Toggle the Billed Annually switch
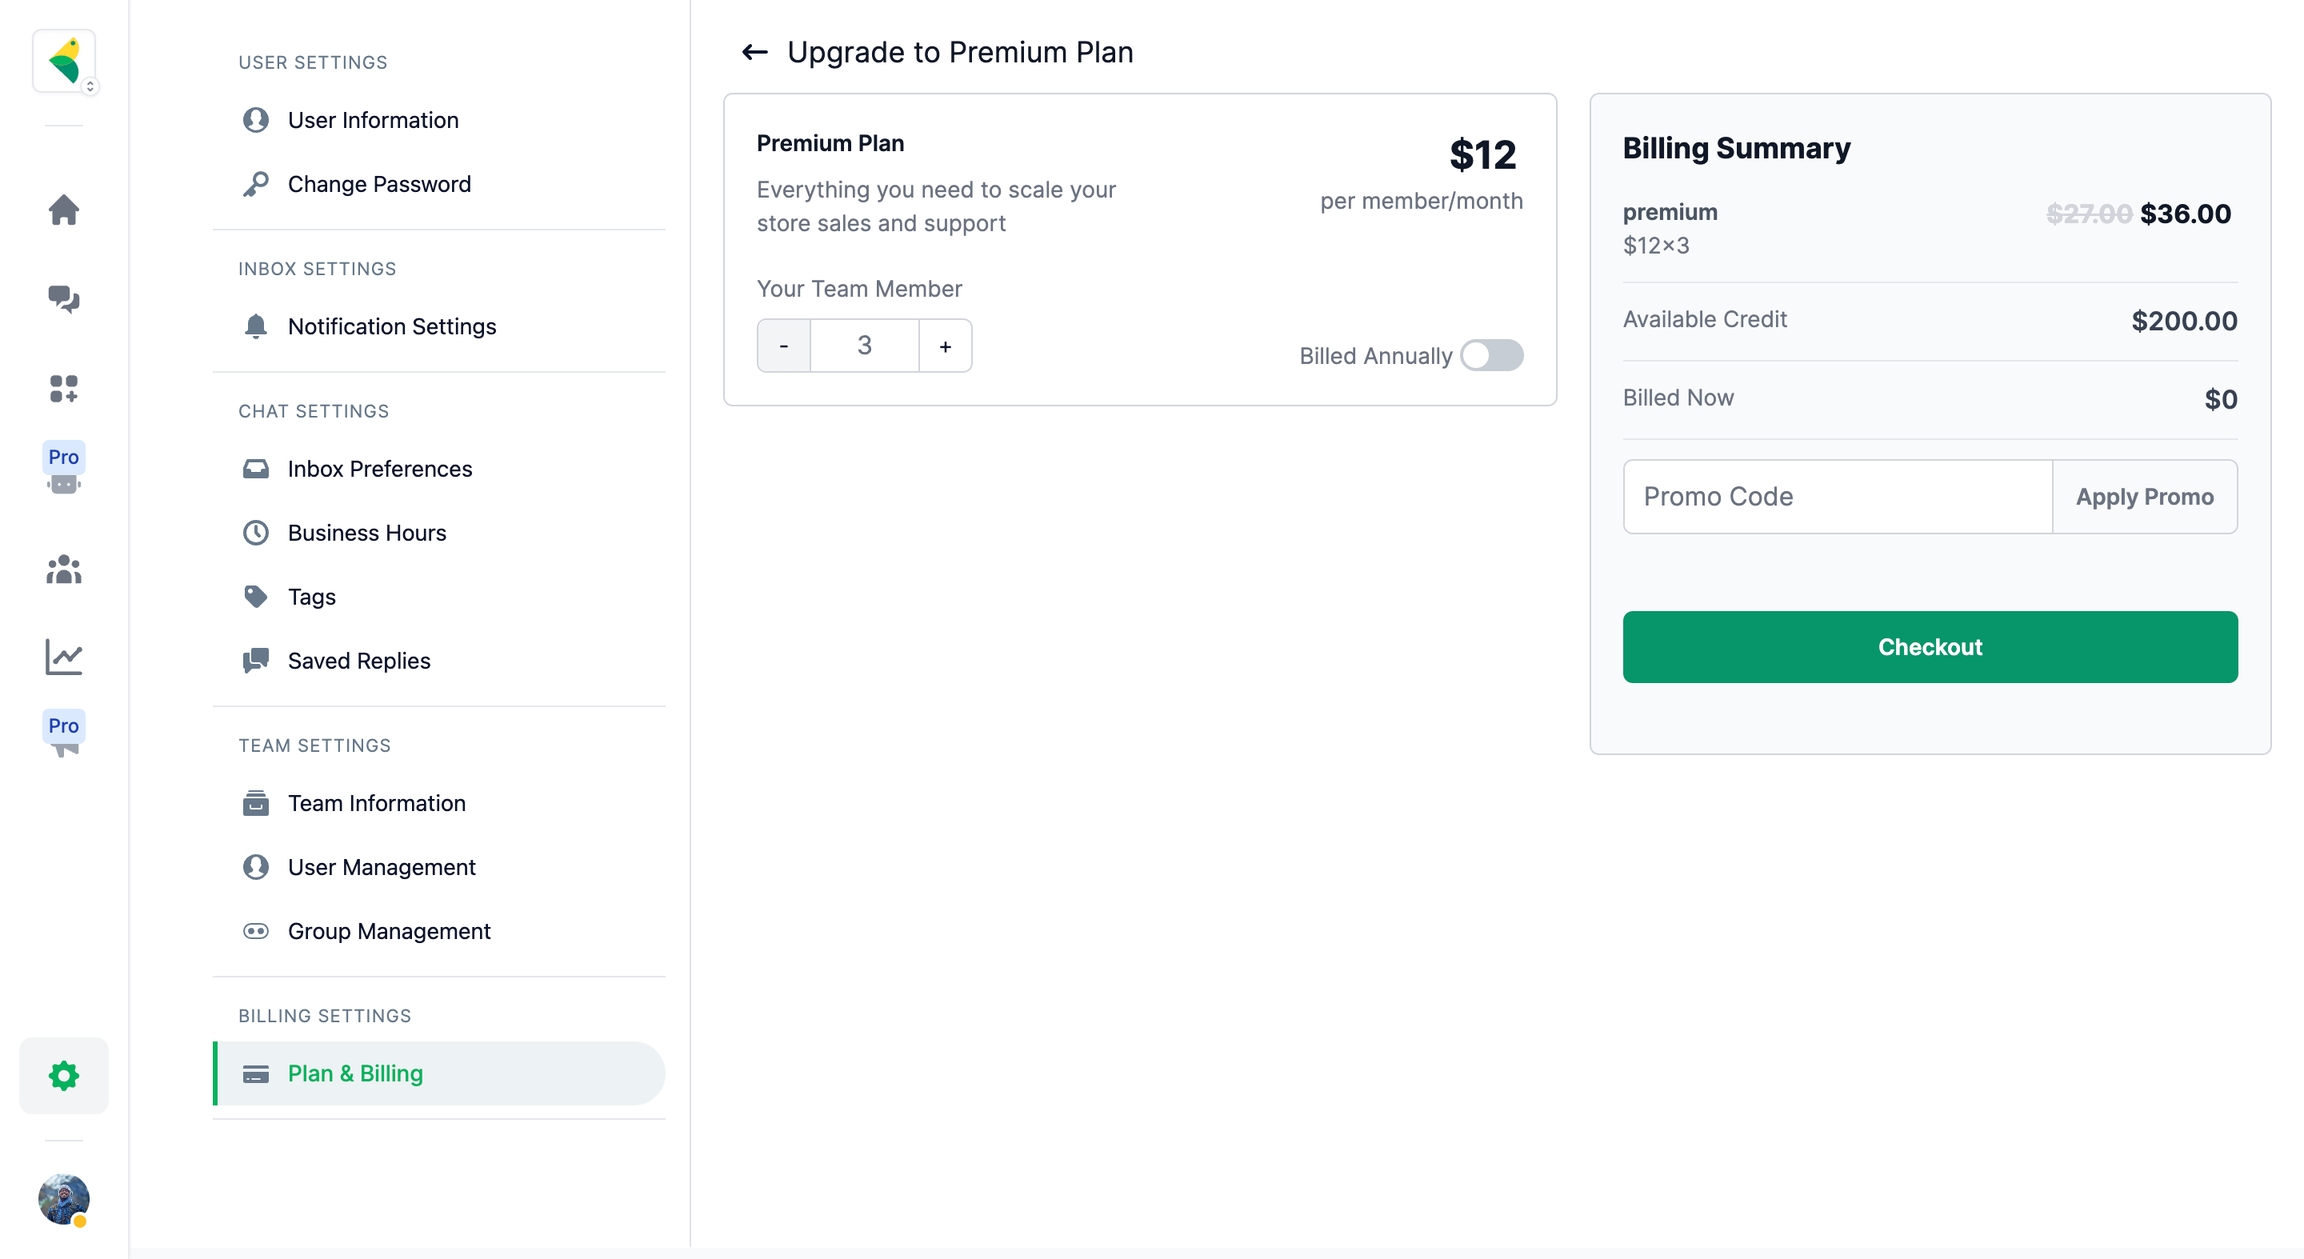This screenshot has width=2304, height=1259. (x=1491, y=355)
